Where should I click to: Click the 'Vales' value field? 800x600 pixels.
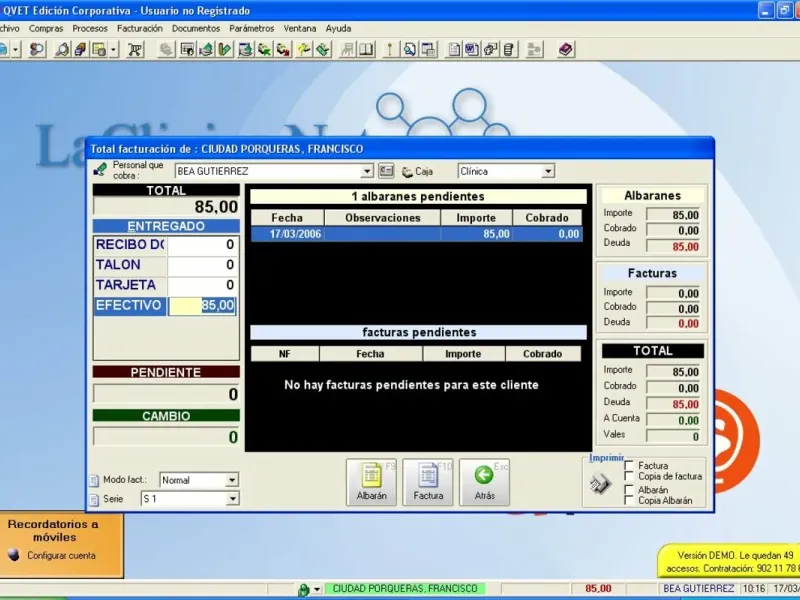point(675,436)
